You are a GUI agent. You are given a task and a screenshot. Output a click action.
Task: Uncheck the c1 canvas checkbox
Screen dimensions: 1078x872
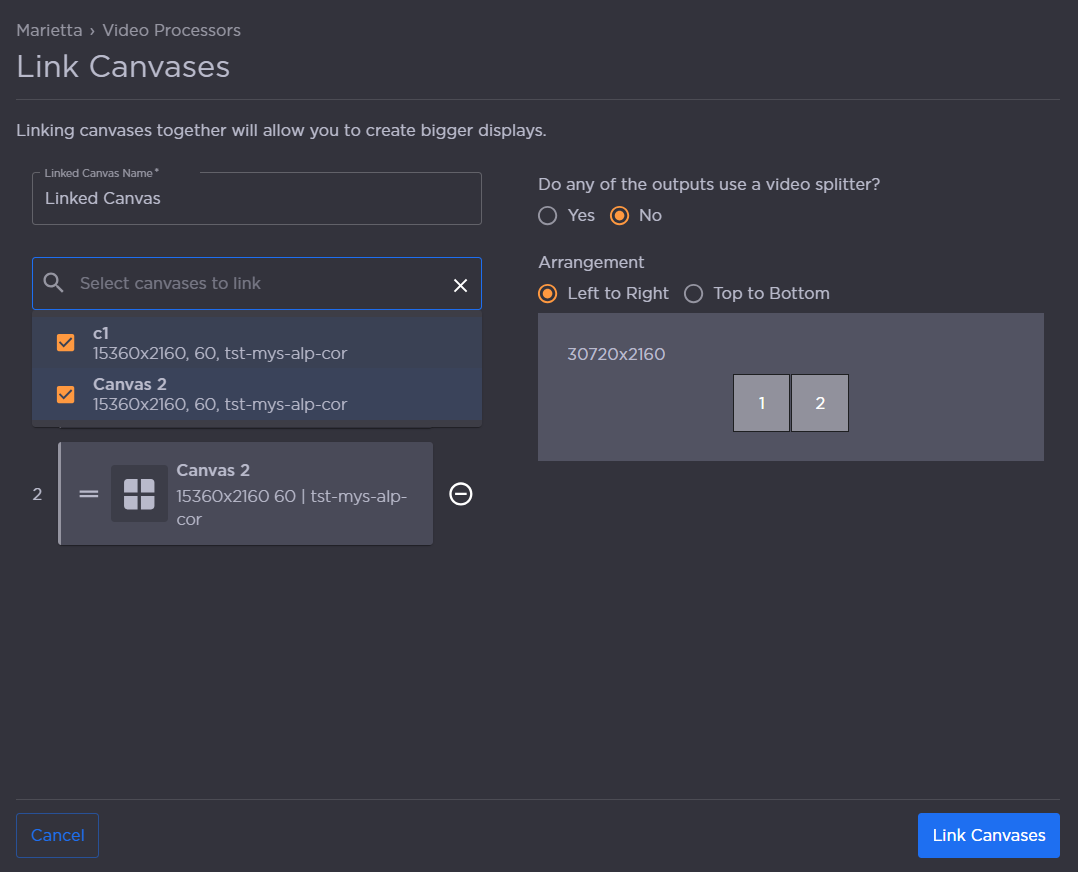point(65,342)
